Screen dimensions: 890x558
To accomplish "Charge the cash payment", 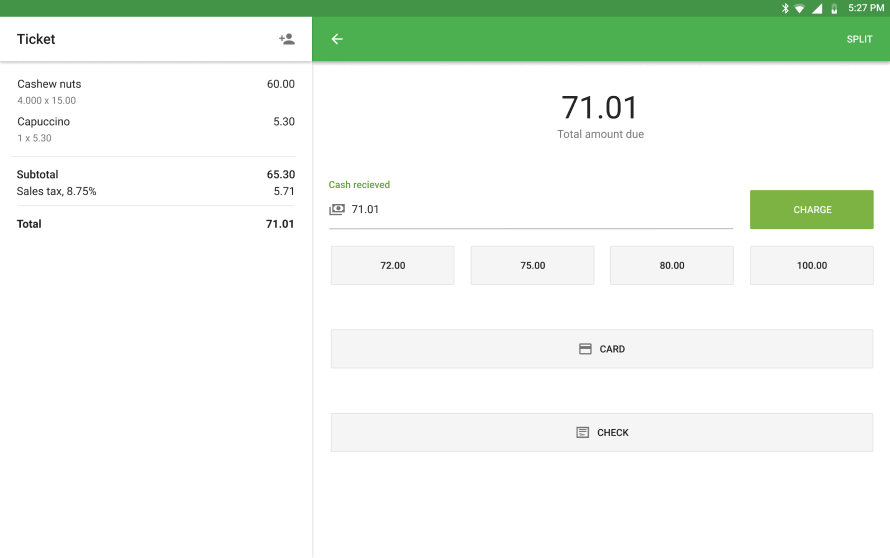I will [812, 209].
